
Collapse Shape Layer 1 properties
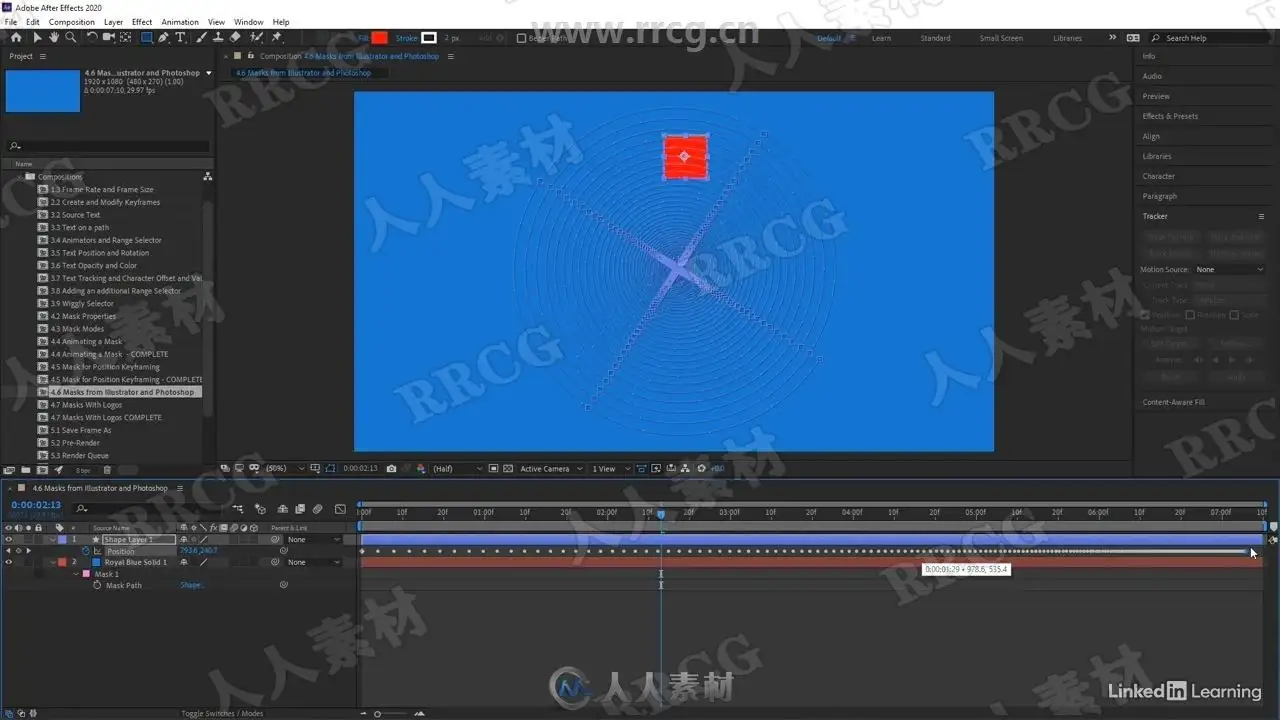53,540
